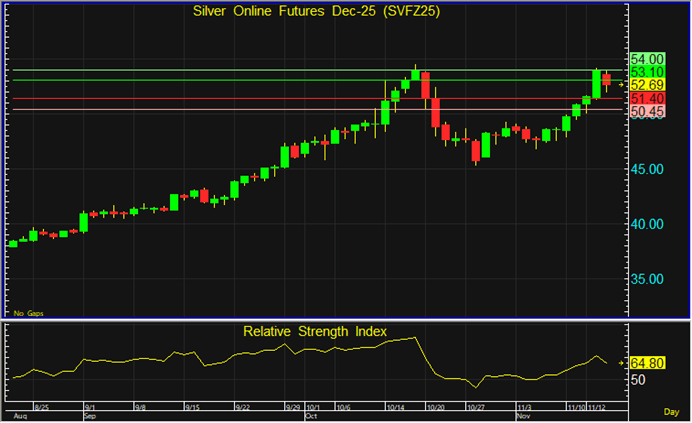
Task: Click the RSI 50 level axis label
Action: click(638, 380)
